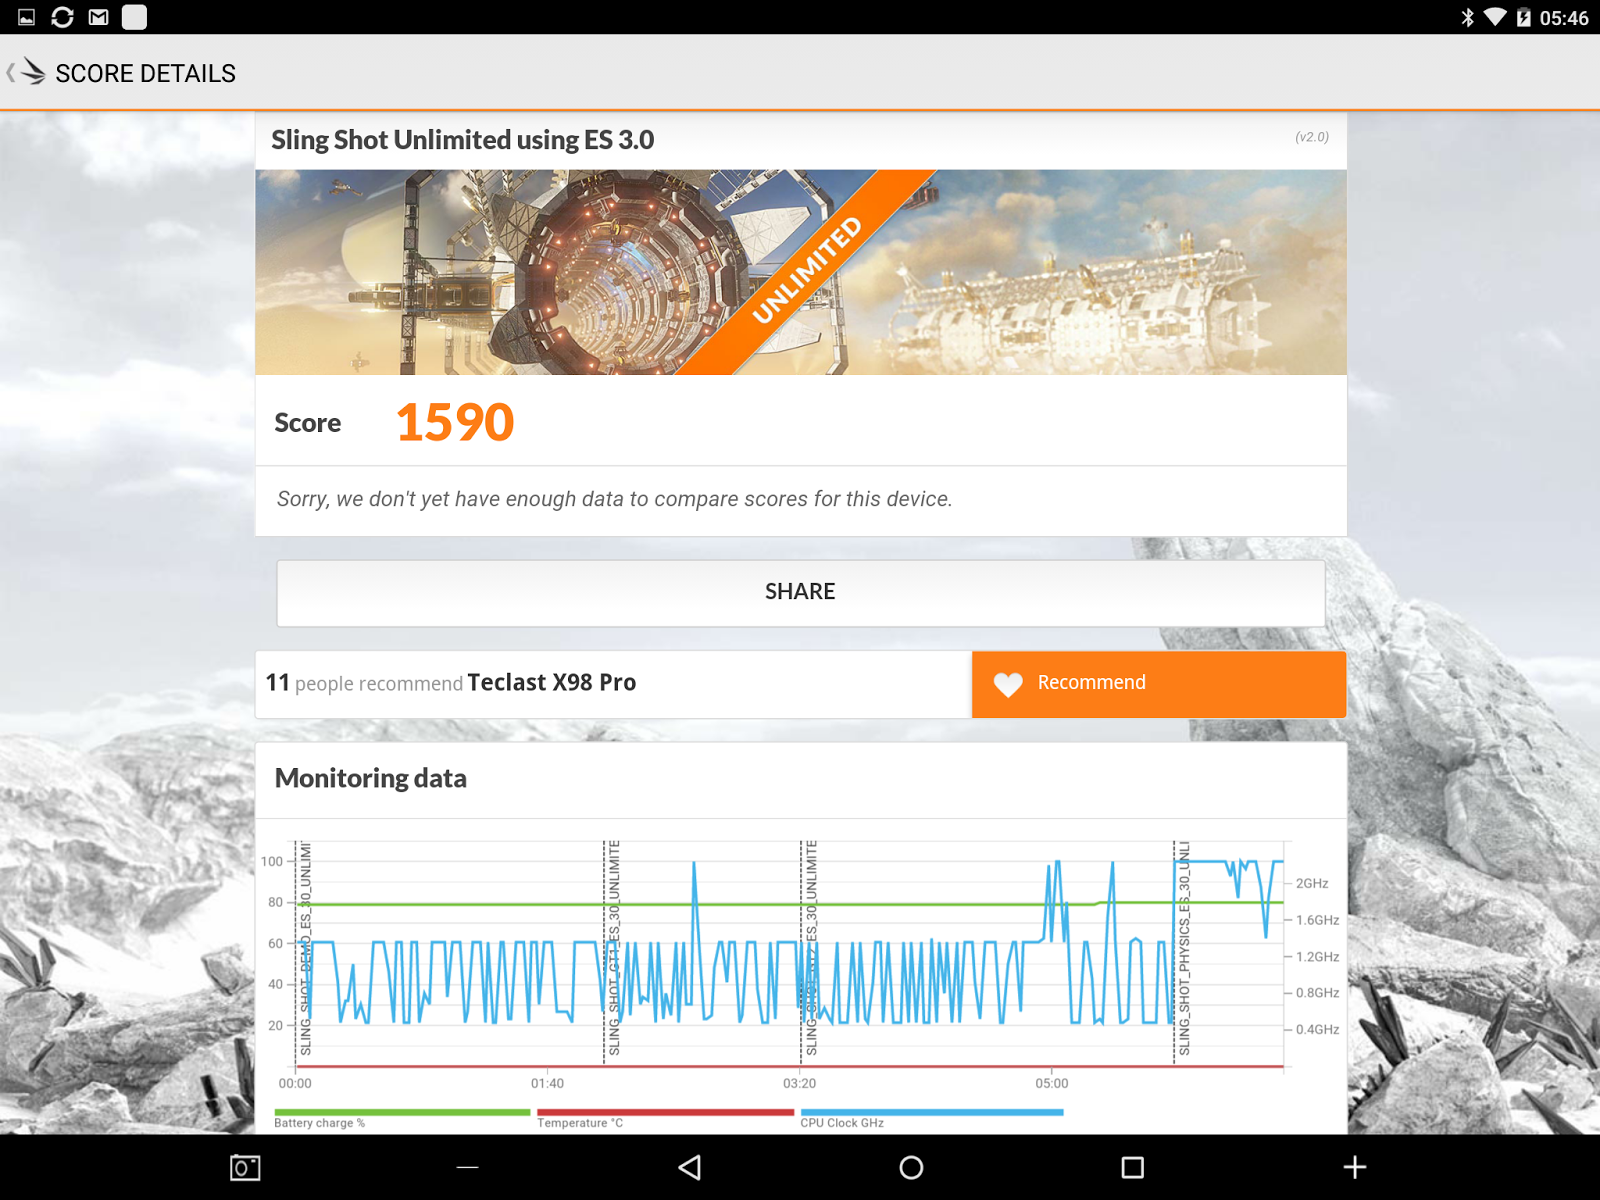This screenshot has width=1600, height=1200.
Task: Tap the Temperature °C legend bar
Action: tap(665, 1112)
